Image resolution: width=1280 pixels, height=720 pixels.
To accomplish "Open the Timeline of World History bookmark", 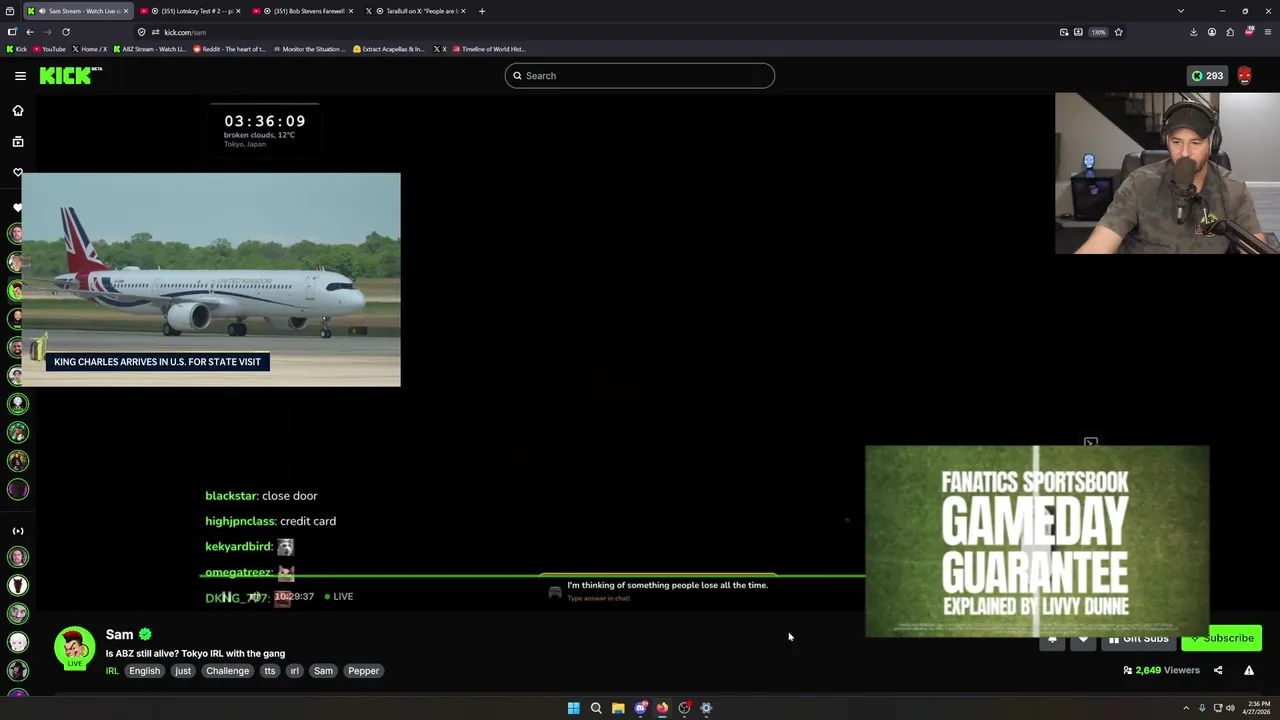I will 489,49.
